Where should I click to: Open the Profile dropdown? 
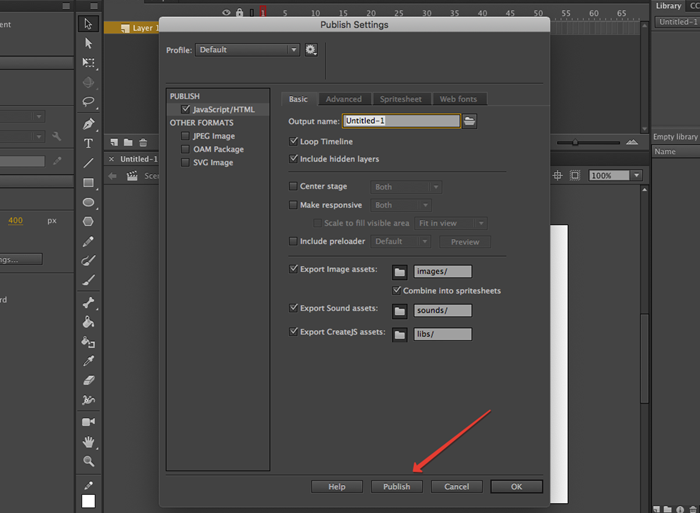pyautogui.click(x=247, y=49)
